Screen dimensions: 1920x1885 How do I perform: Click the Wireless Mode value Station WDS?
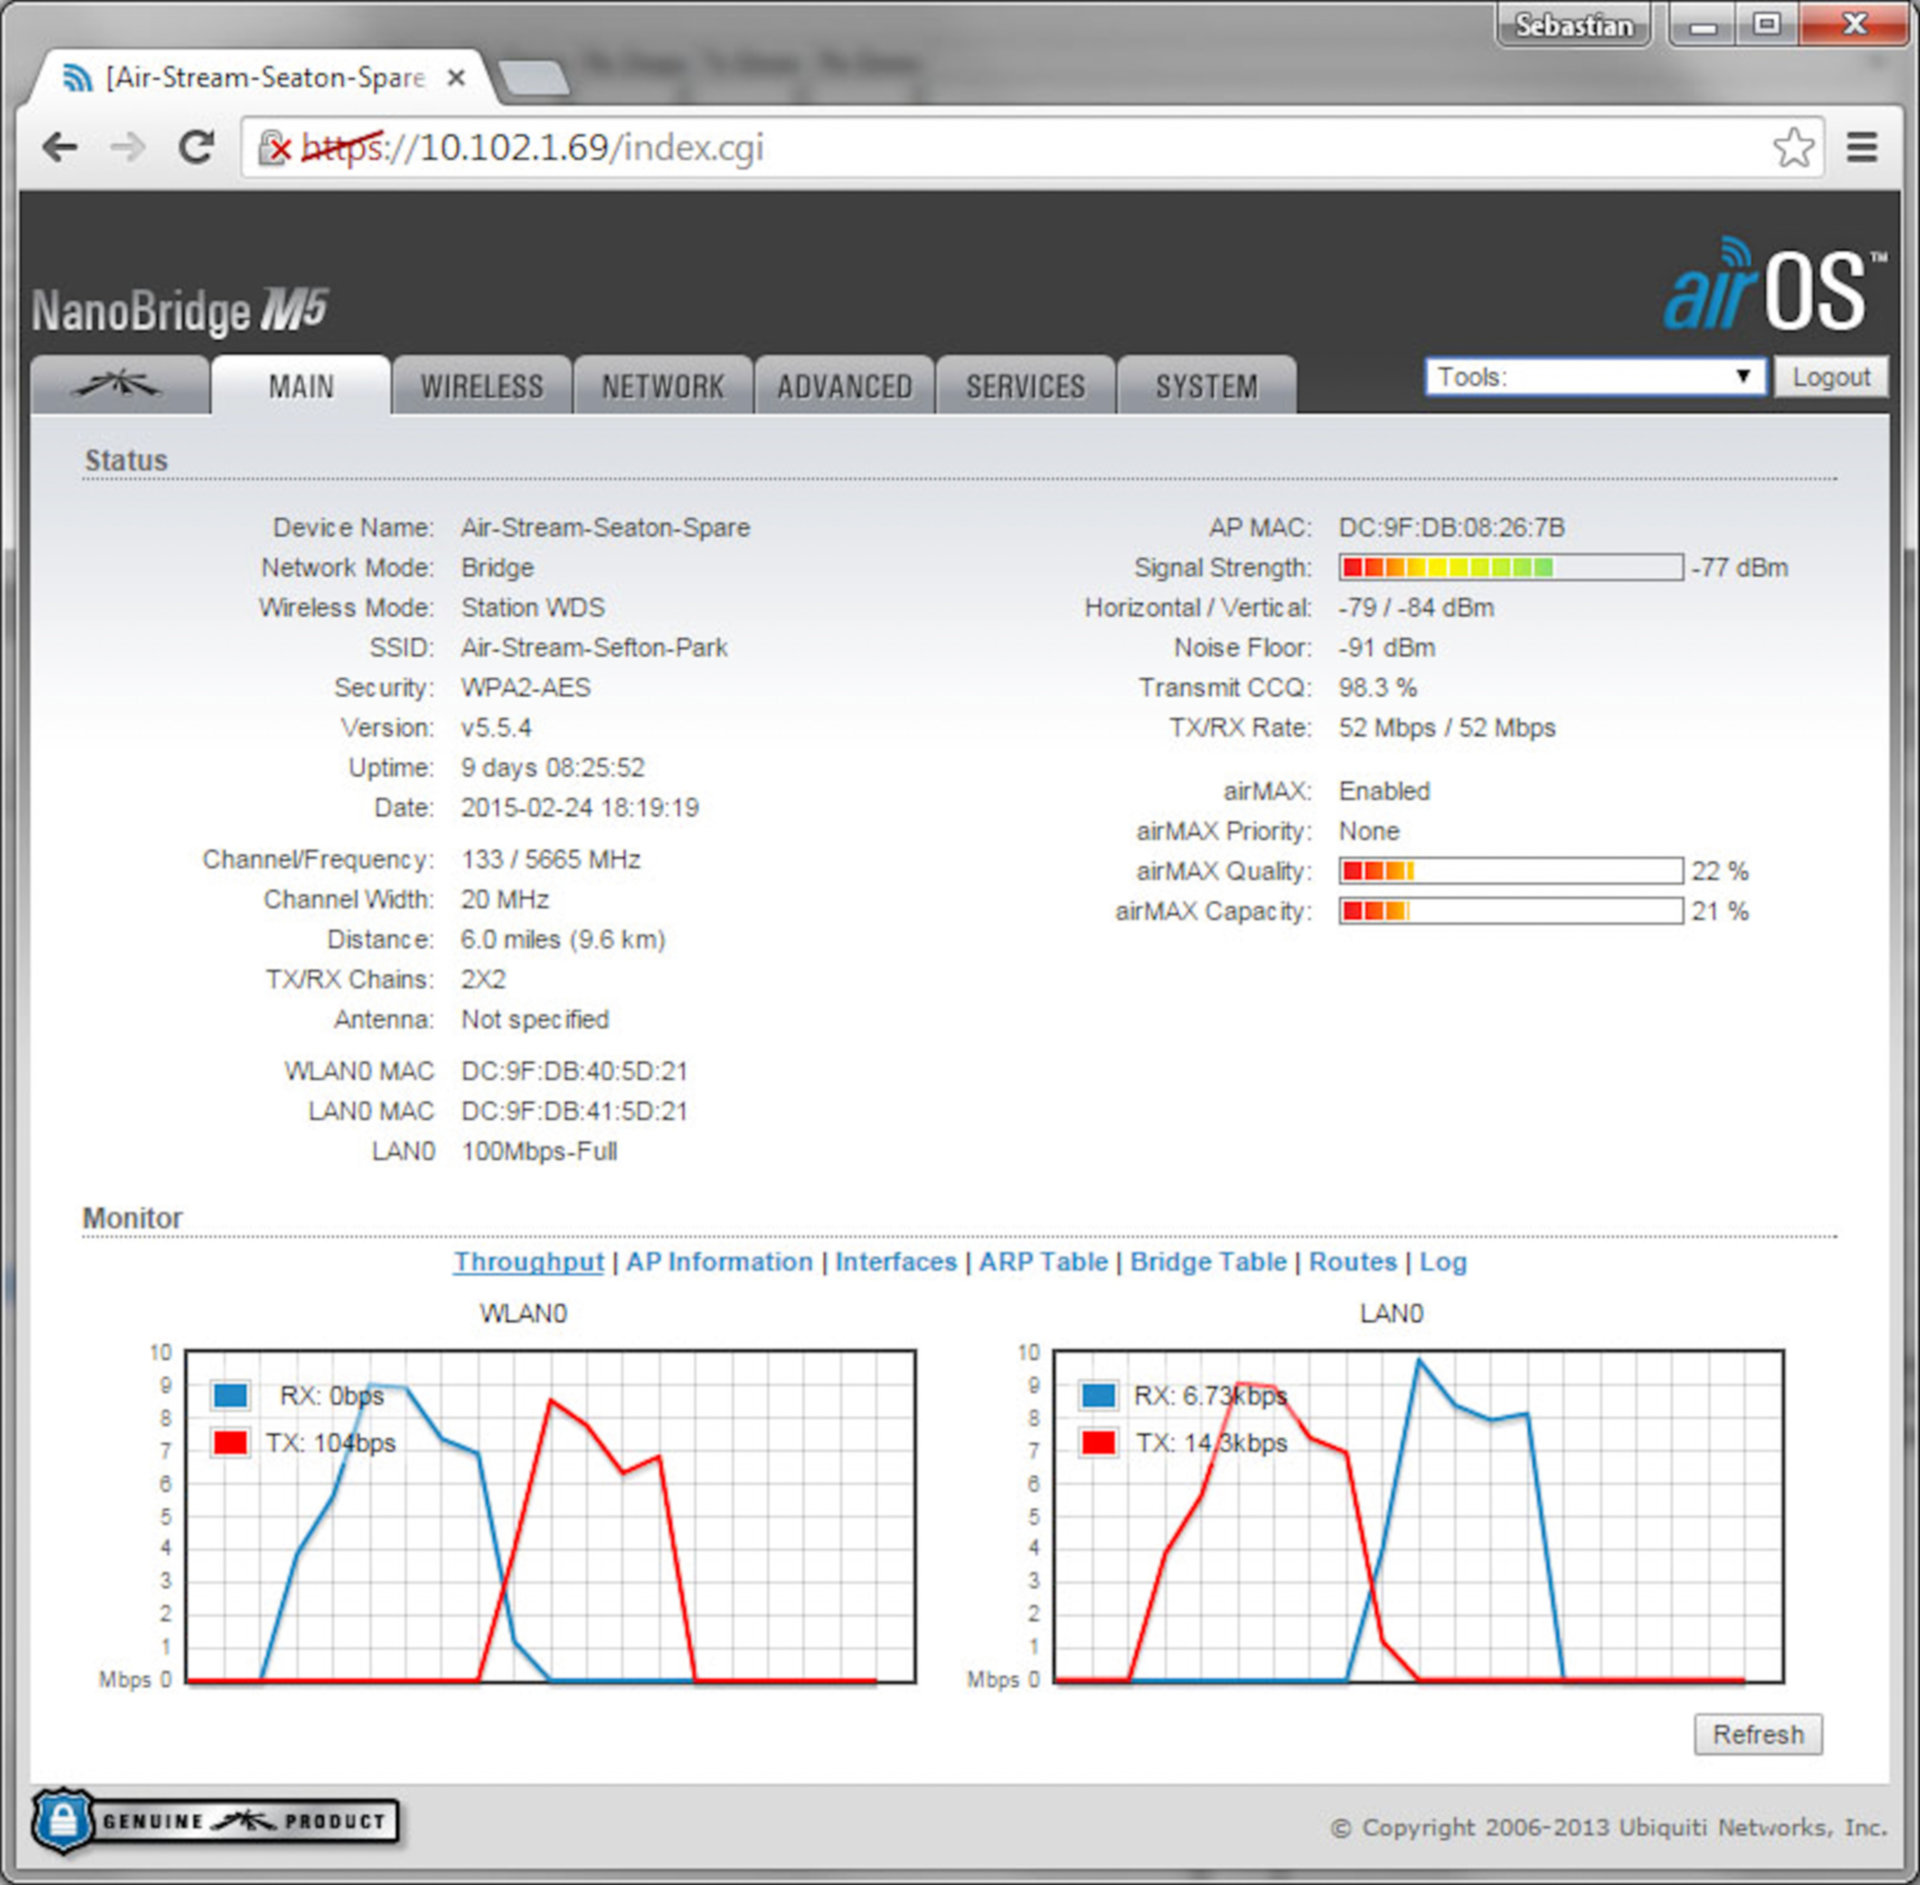click(x=533, y=607)
